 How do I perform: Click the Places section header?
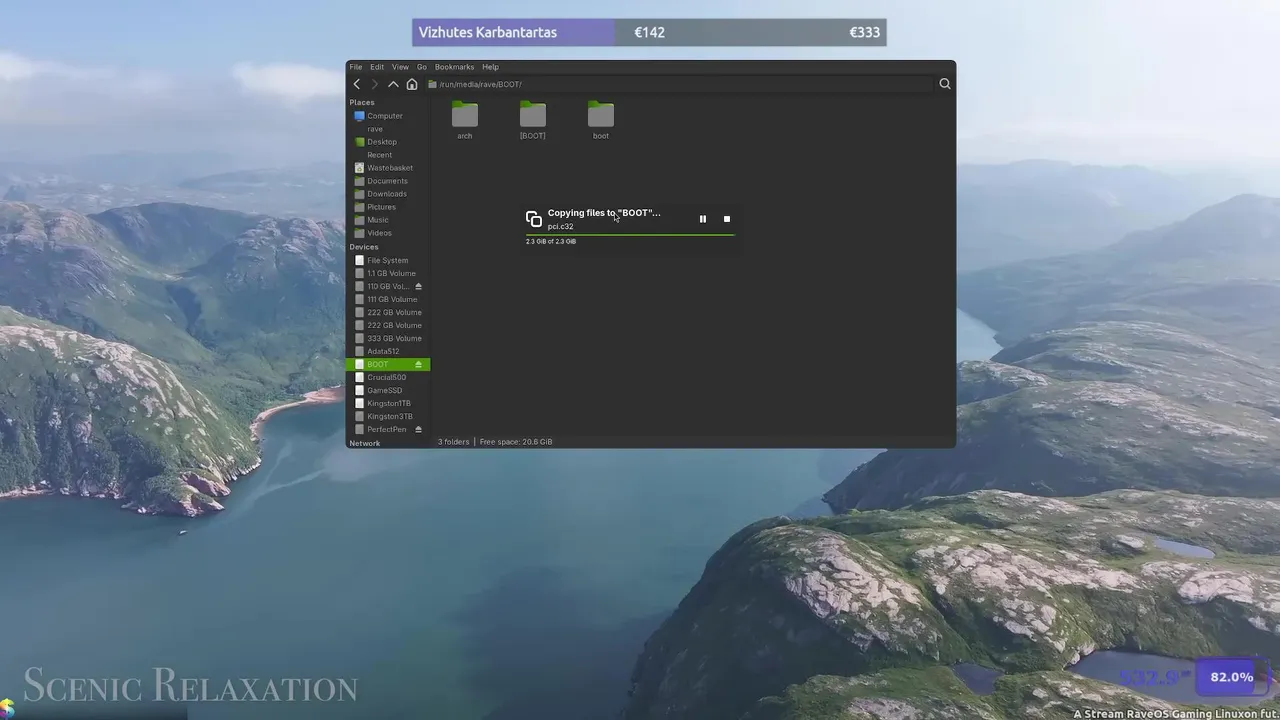[362, 102]
